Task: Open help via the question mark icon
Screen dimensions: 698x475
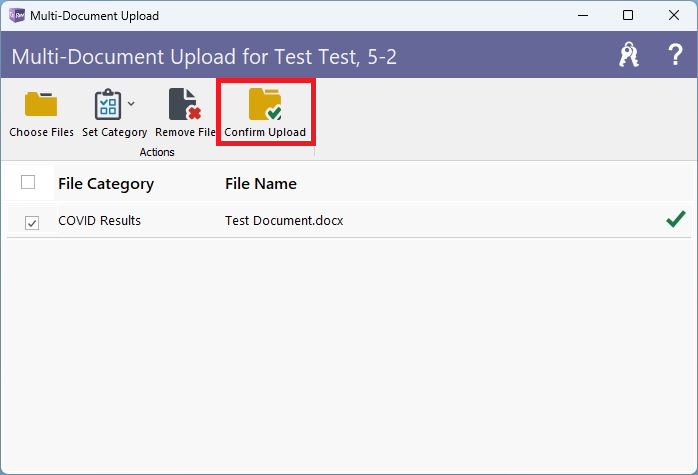Action: pos(675,55)
